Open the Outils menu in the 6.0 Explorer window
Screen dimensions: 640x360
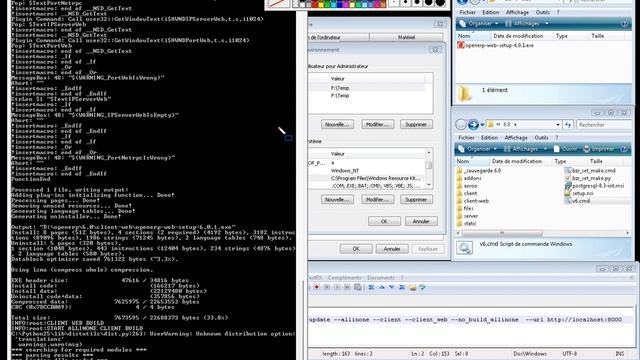pos(541,138)
